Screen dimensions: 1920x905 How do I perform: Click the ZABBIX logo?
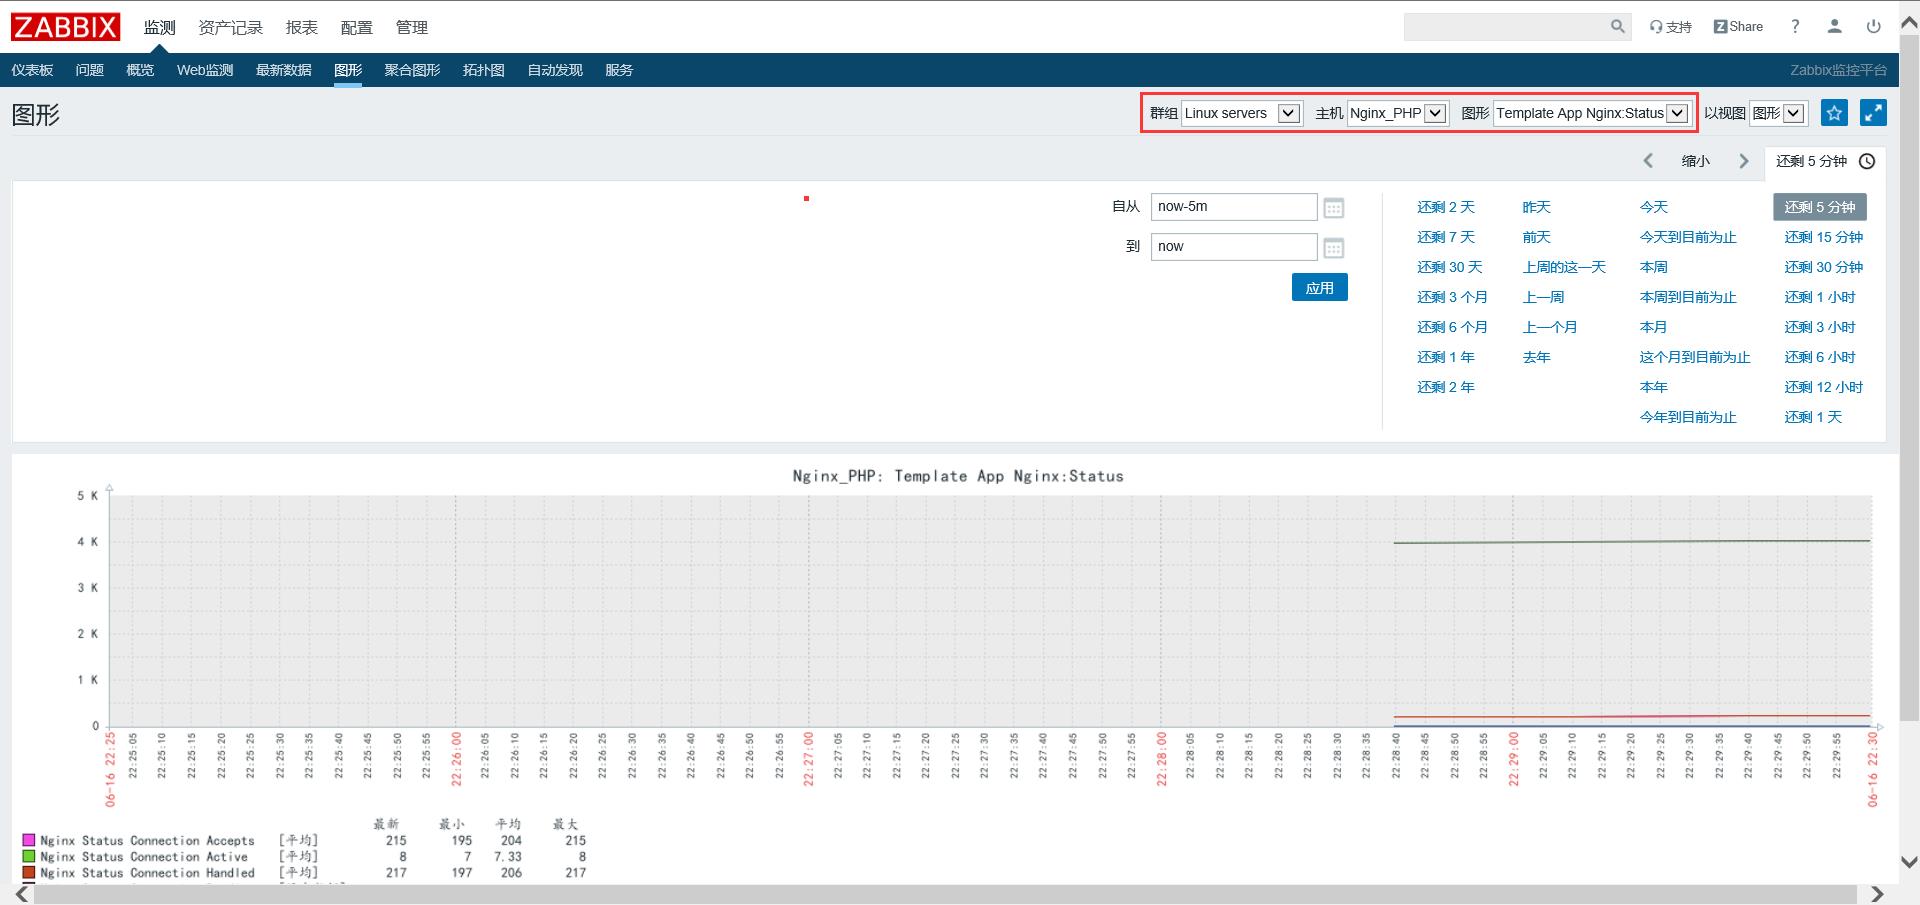pyautogui.click(x=66, y=27)
